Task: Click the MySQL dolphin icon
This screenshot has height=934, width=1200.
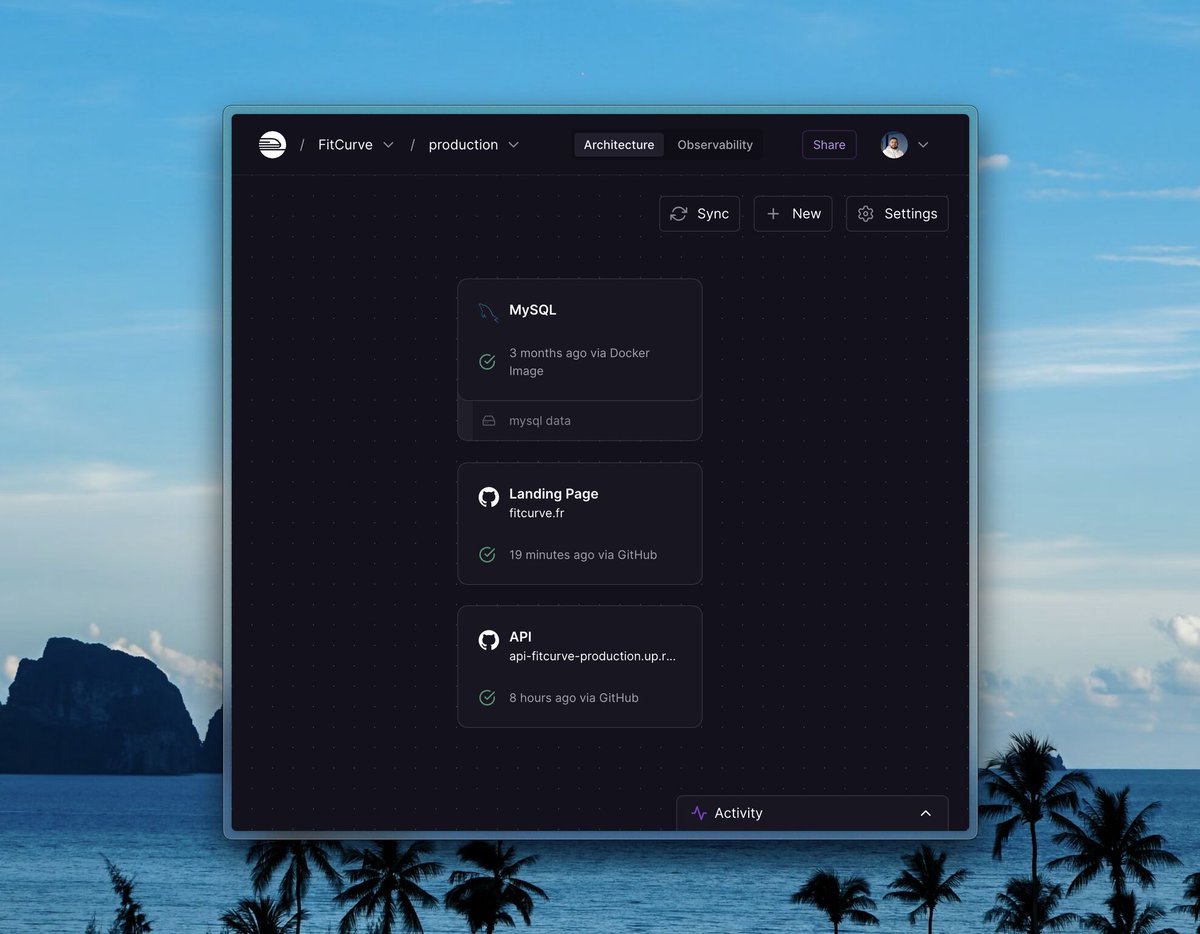Action: coord(488,312)
